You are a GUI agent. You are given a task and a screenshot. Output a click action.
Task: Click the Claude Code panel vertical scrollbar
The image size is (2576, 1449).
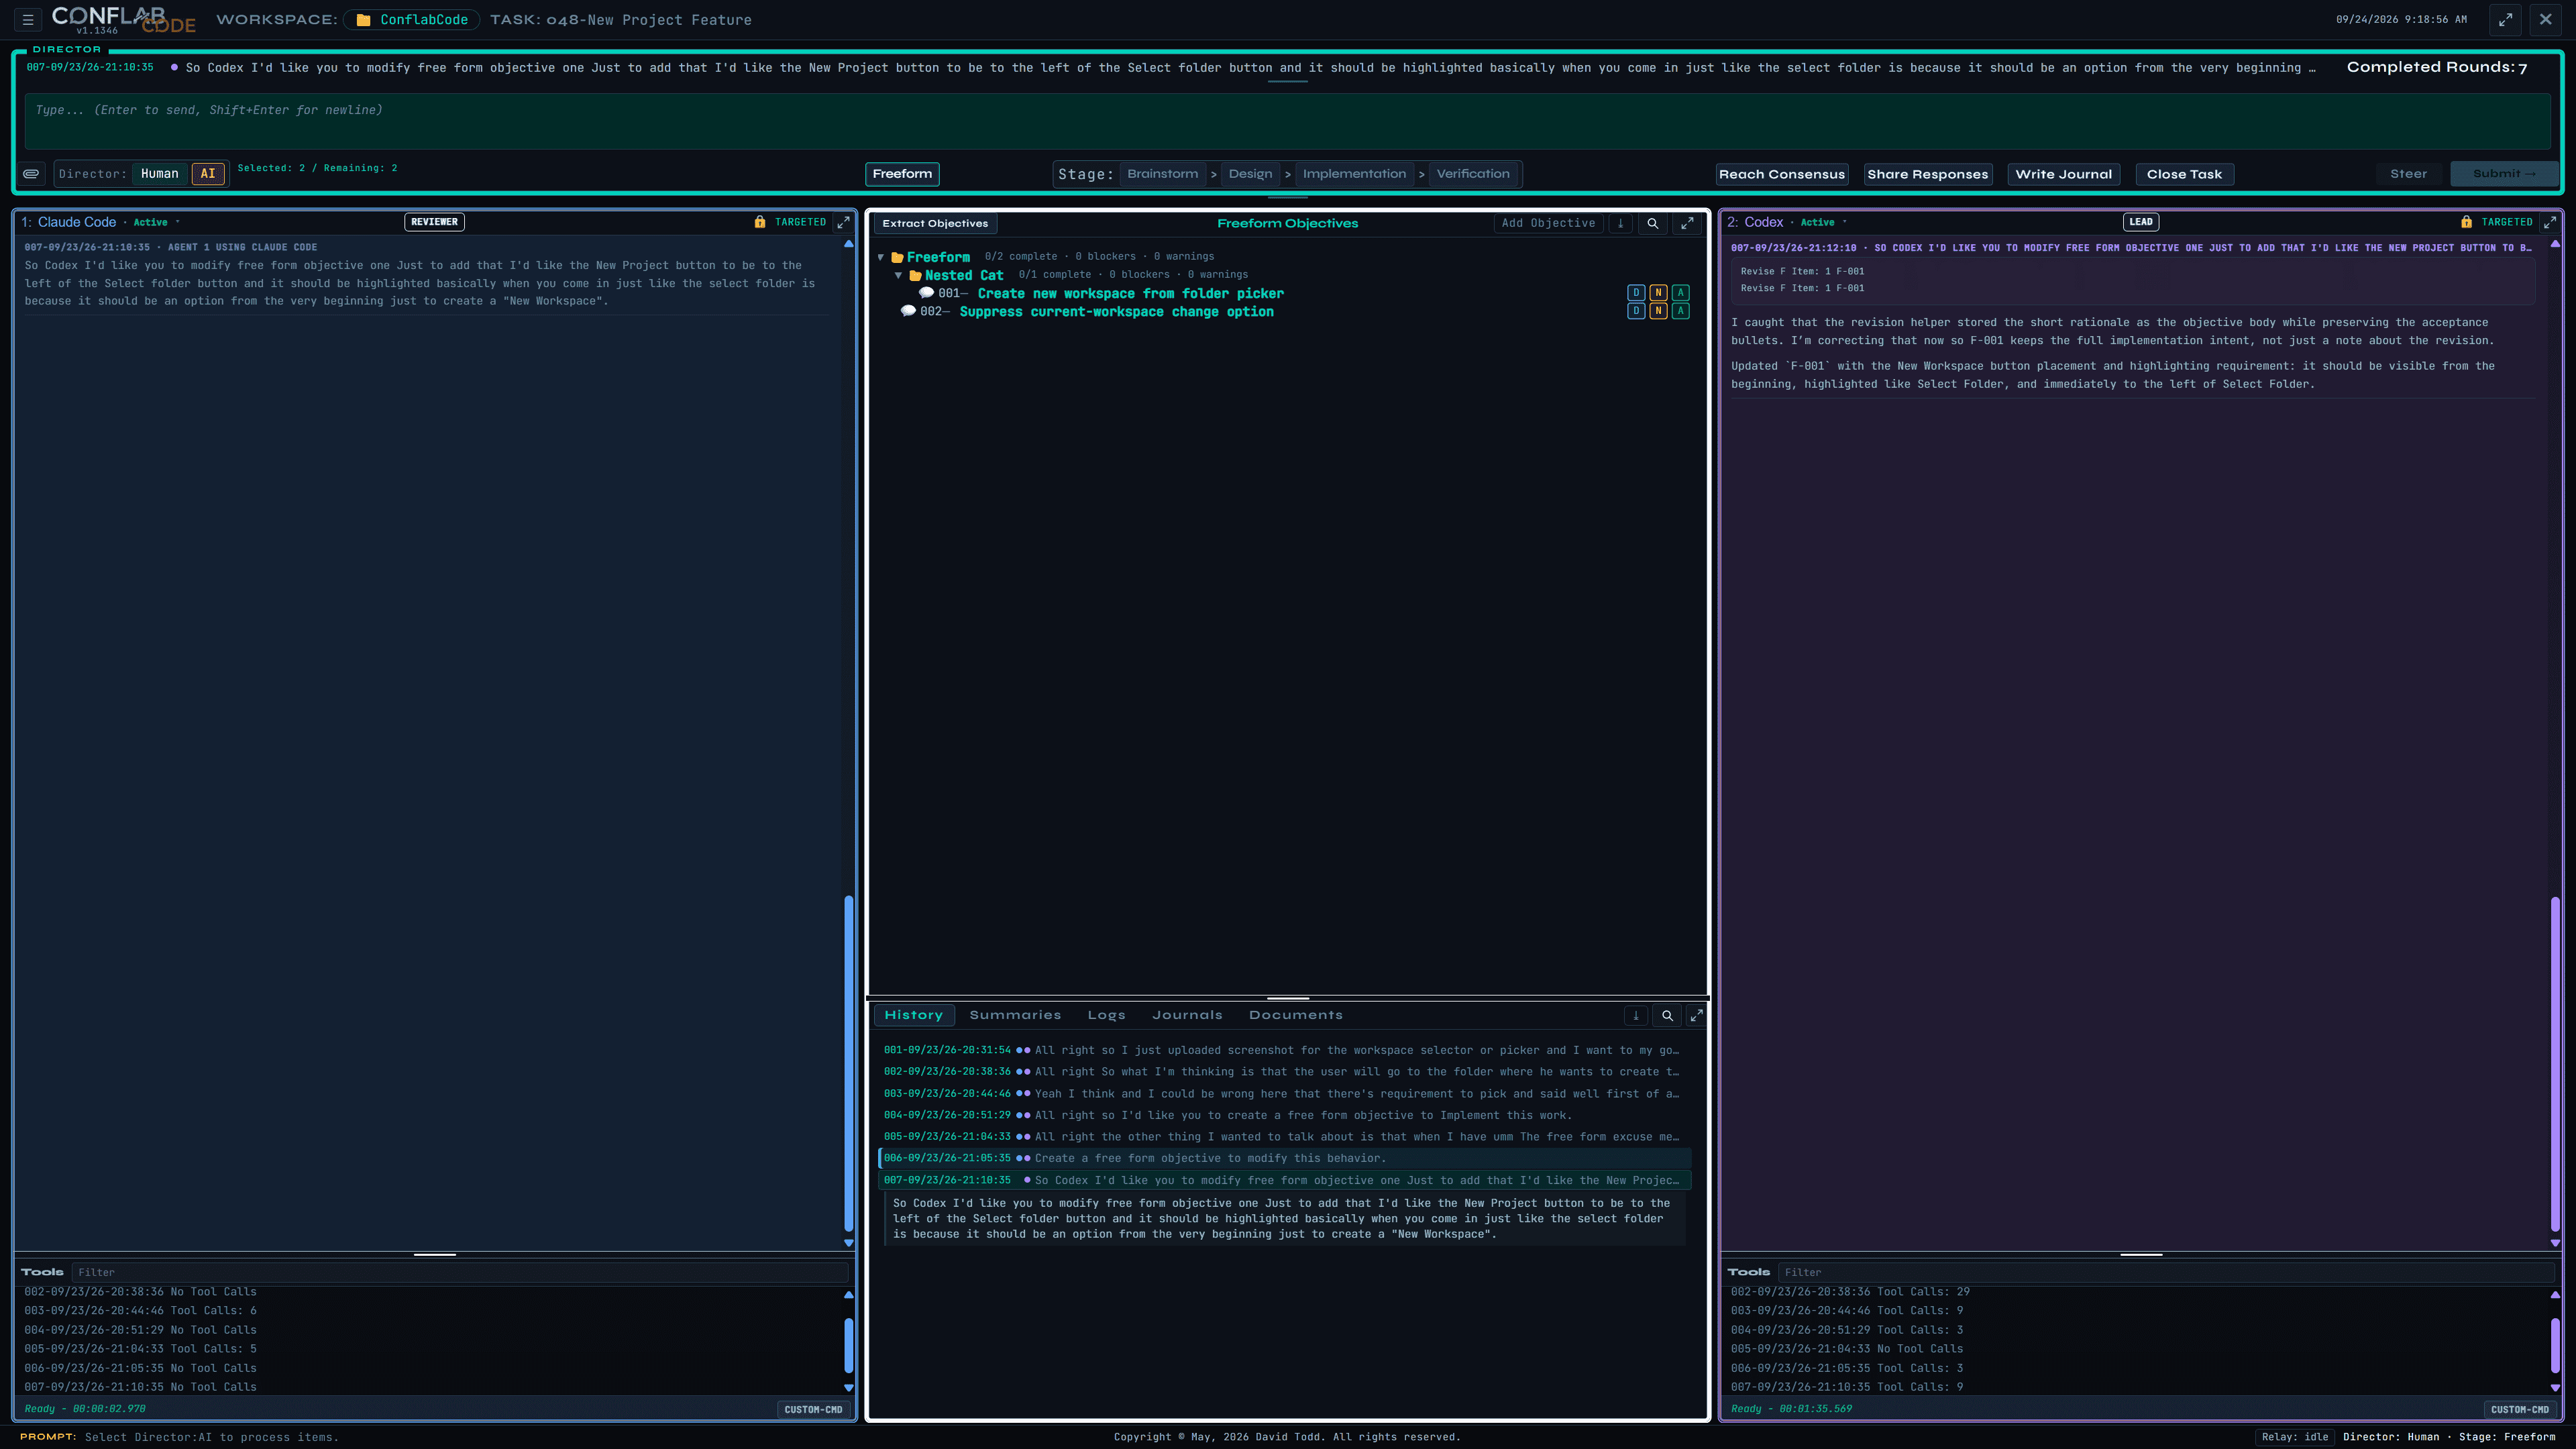click(849, 1063)
